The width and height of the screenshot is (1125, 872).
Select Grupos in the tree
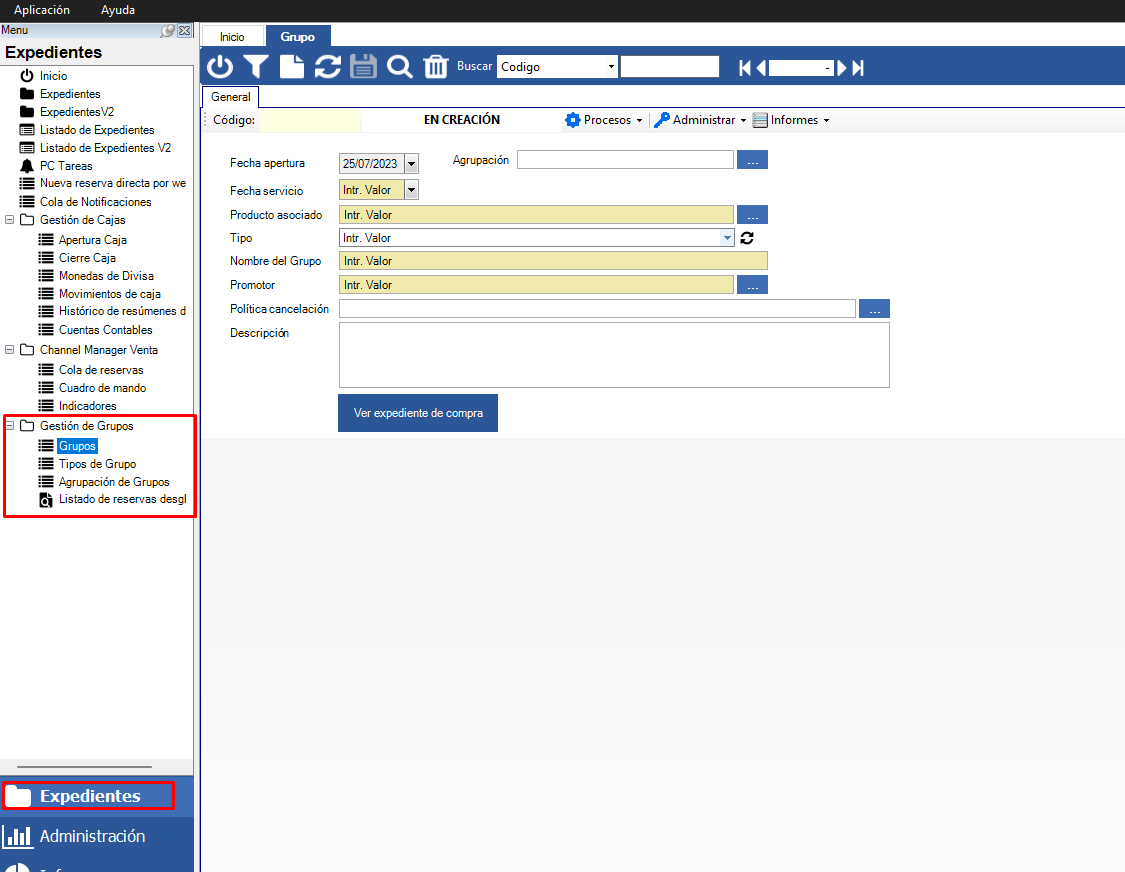(x=77, y=446)
